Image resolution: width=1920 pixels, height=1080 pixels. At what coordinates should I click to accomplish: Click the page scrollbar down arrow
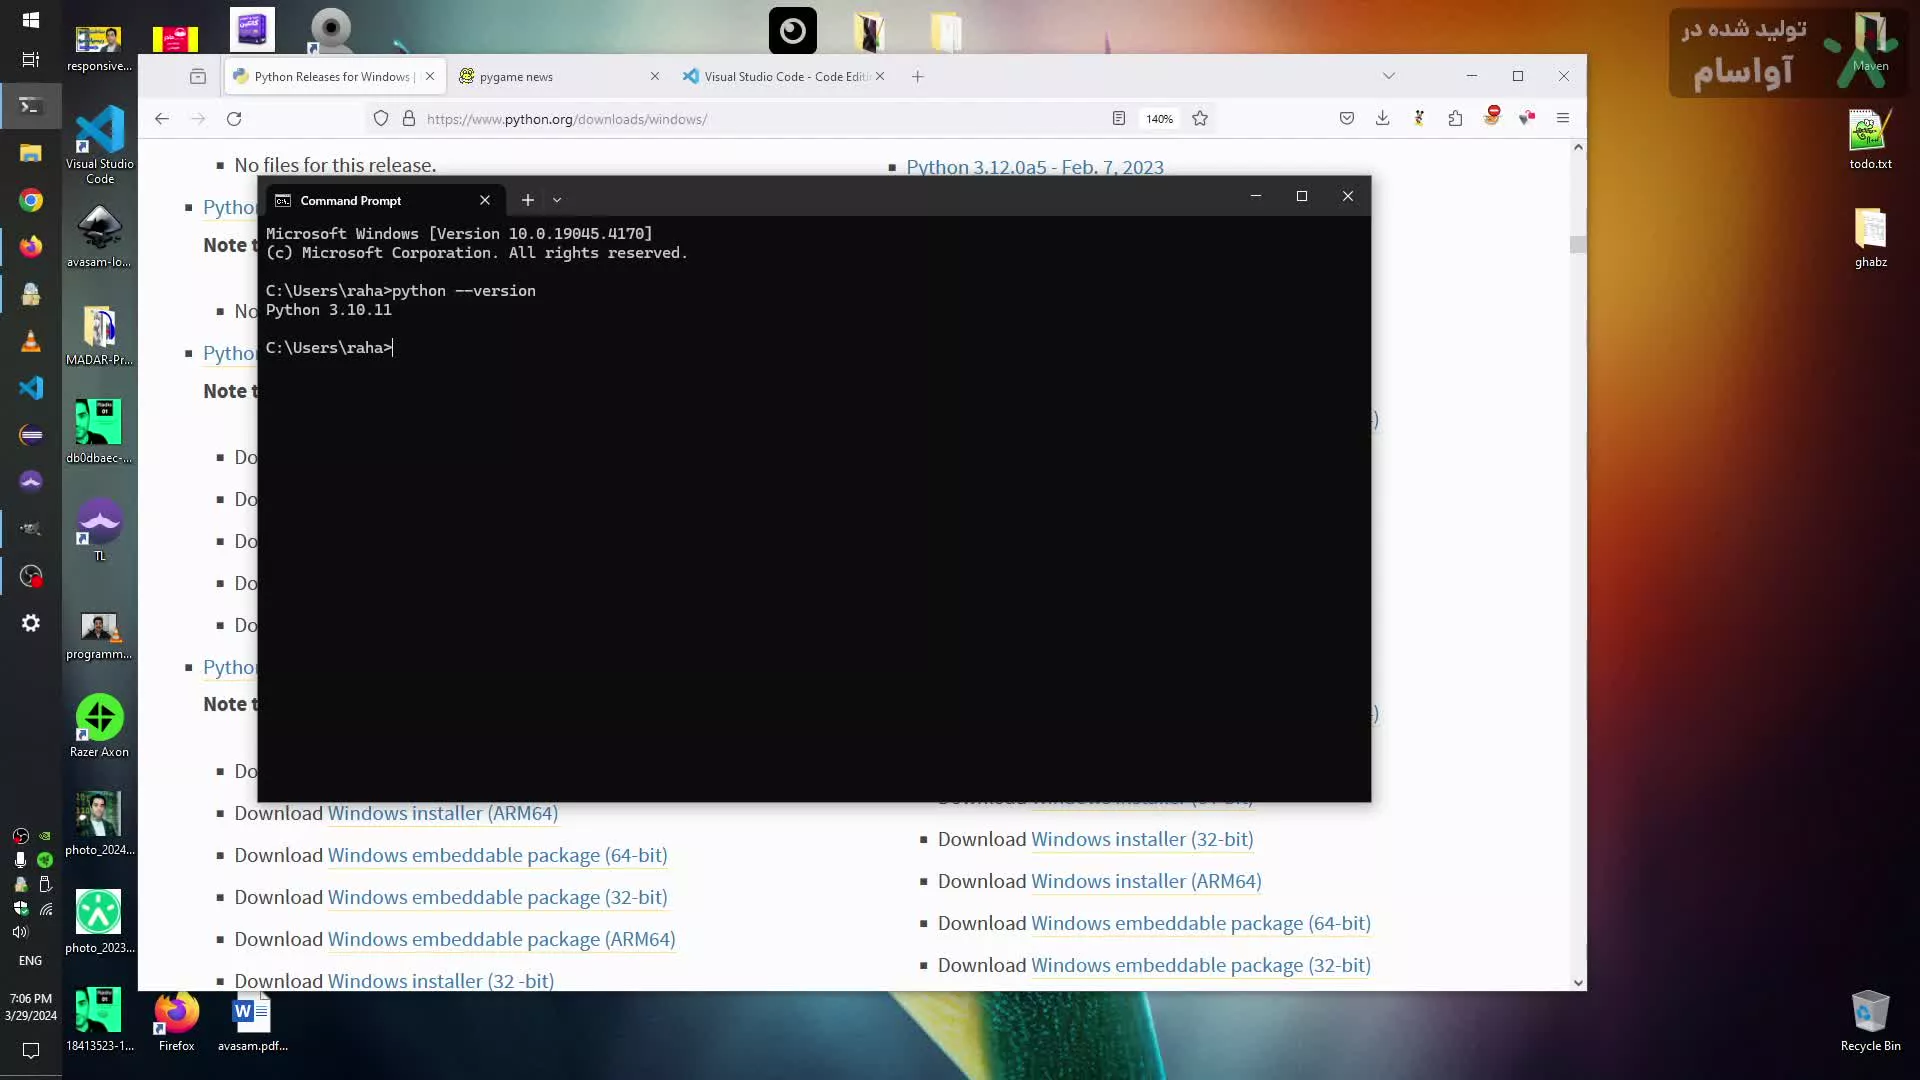1578,983
